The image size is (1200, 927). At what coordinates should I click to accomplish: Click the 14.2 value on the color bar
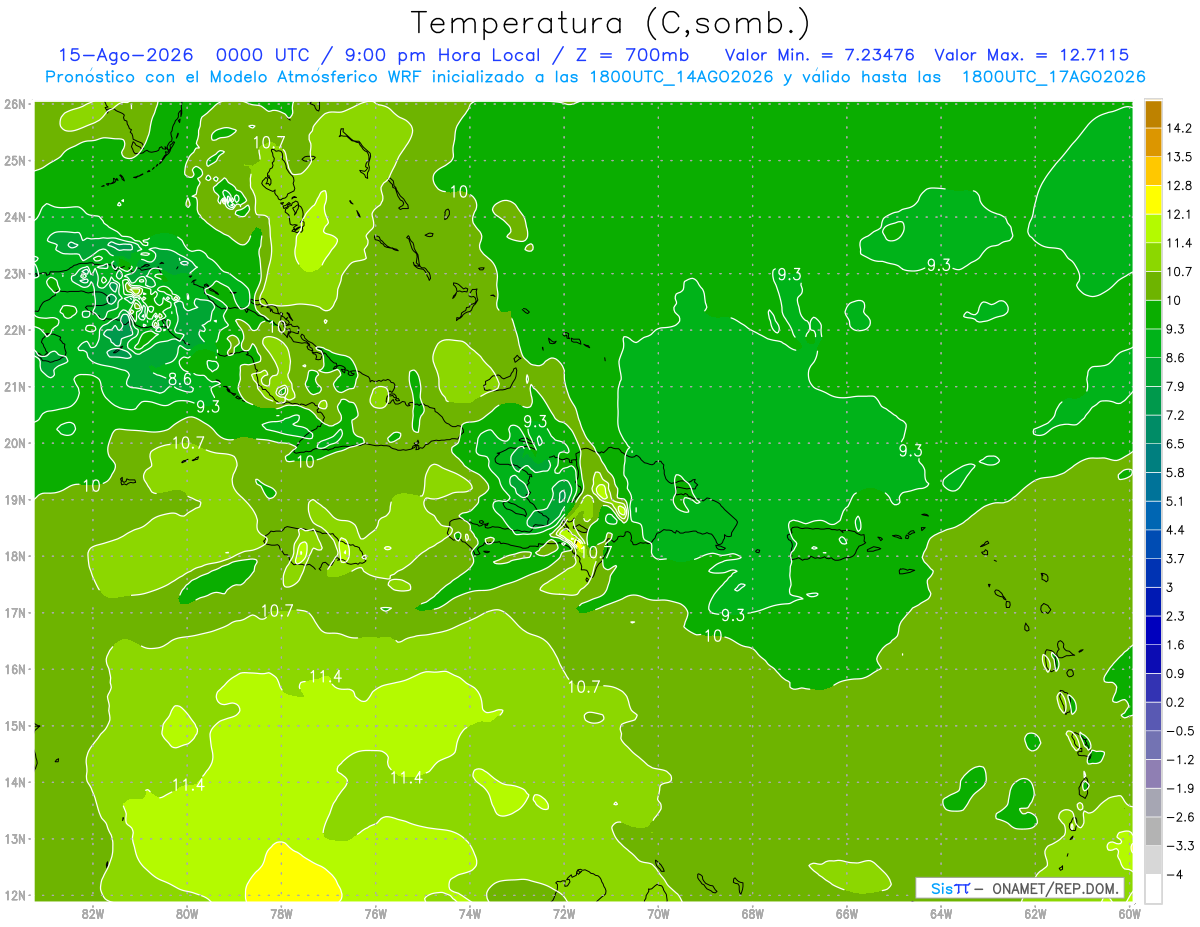(x=1178, y=128)
